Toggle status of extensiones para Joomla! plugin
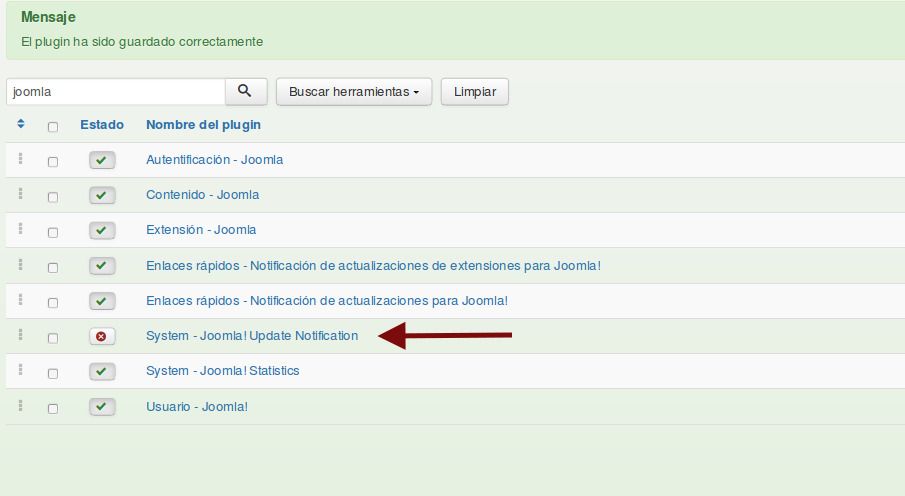The height and width of the screenshot is (496, 905). pyautogui.click(x=102, y=266)
